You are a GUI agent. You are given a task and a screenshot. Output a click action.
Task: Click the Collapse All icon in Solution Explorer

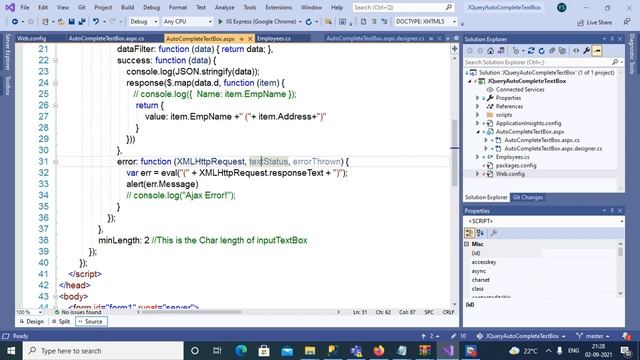click(552, 51)
